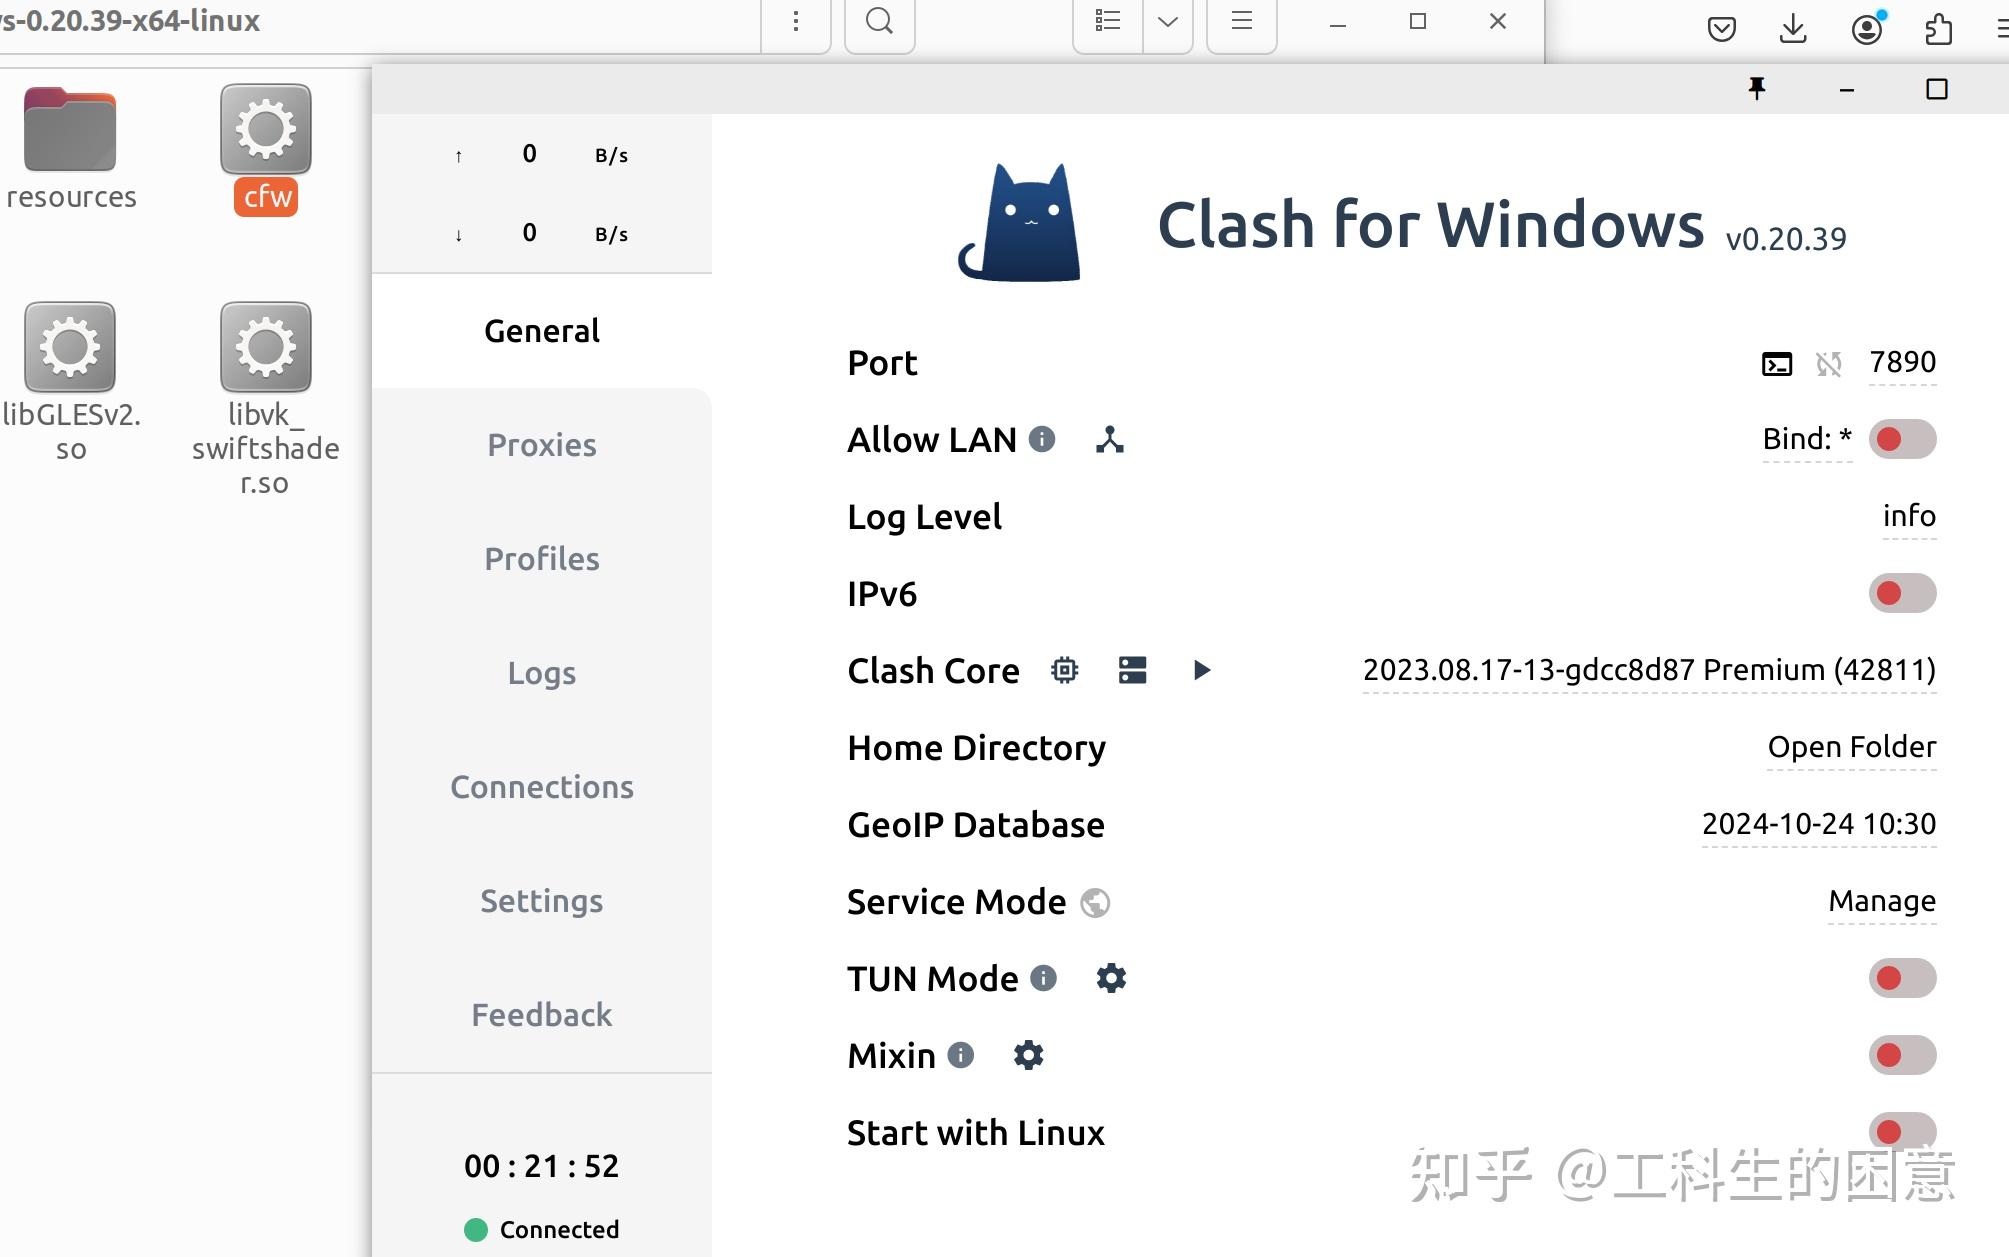Pin the Clash window on top
The height and width of the screenshot is (1257, 2009).
coord(1758,88)
